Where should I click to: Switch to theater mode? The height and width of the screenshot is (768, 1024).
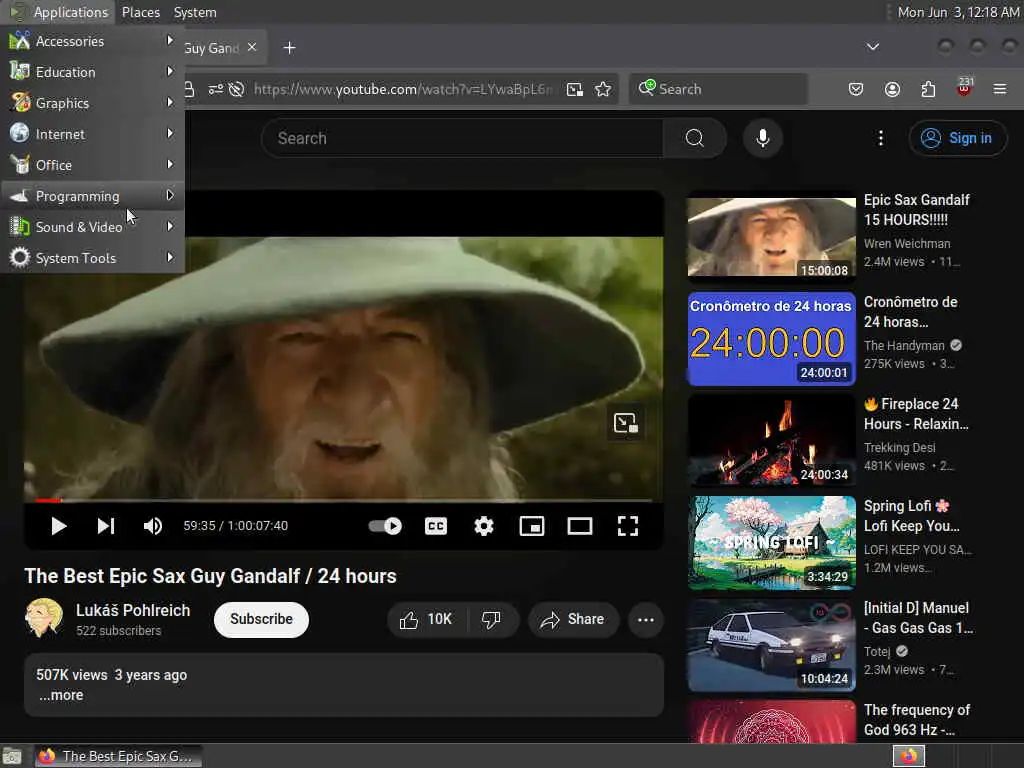tap(580, 526)
